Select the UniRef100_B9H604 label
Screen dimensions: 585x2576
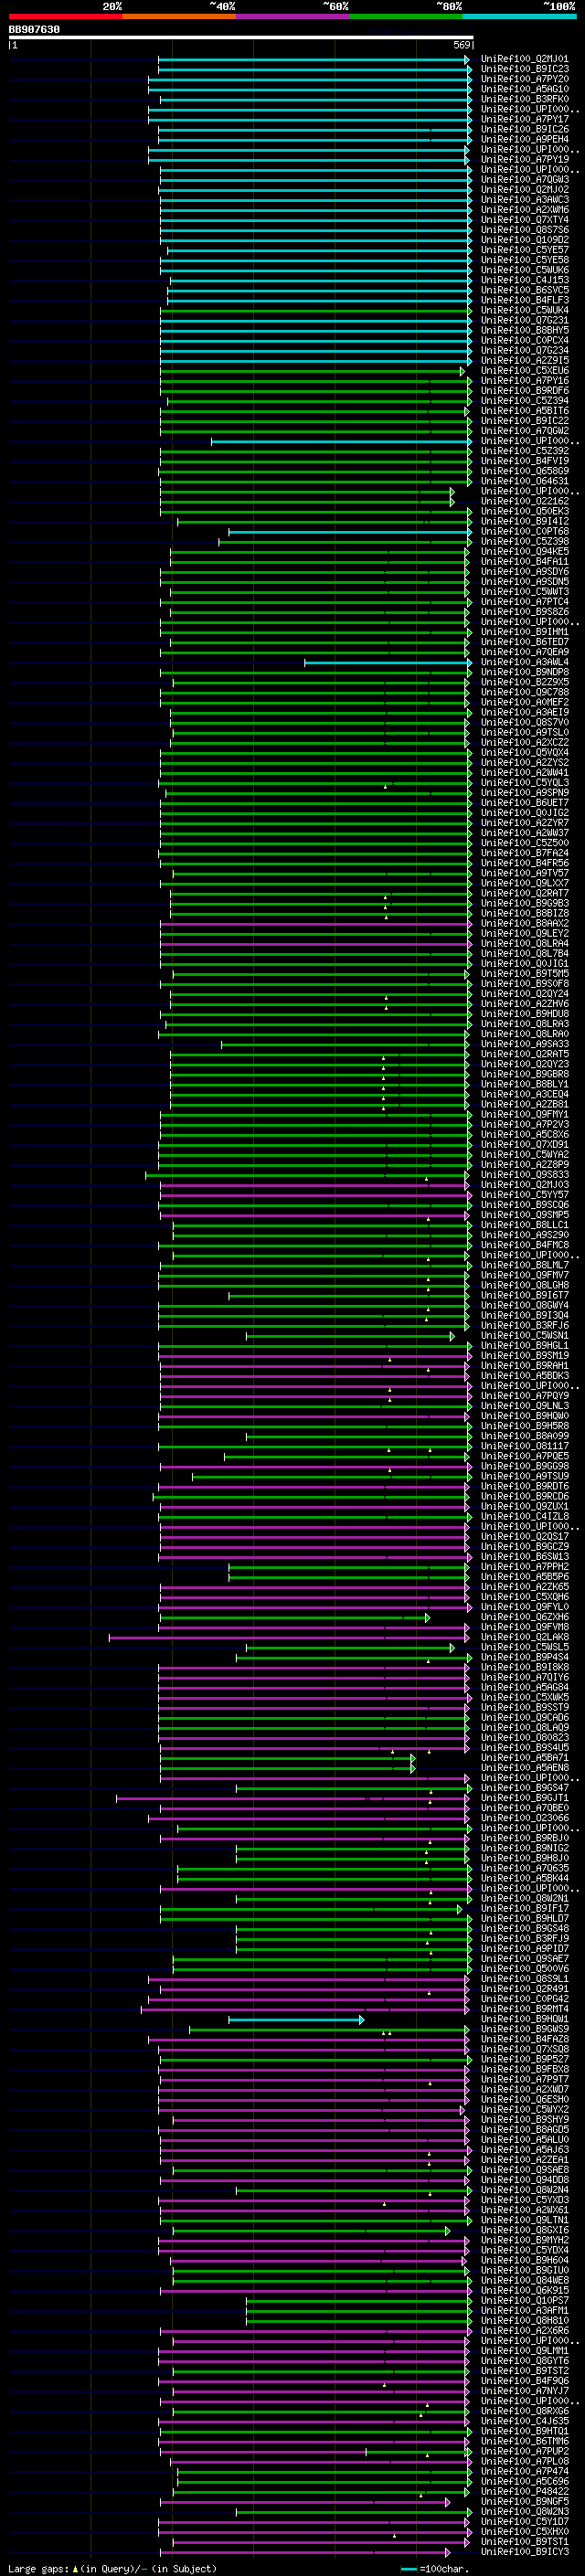(524, 2260)
